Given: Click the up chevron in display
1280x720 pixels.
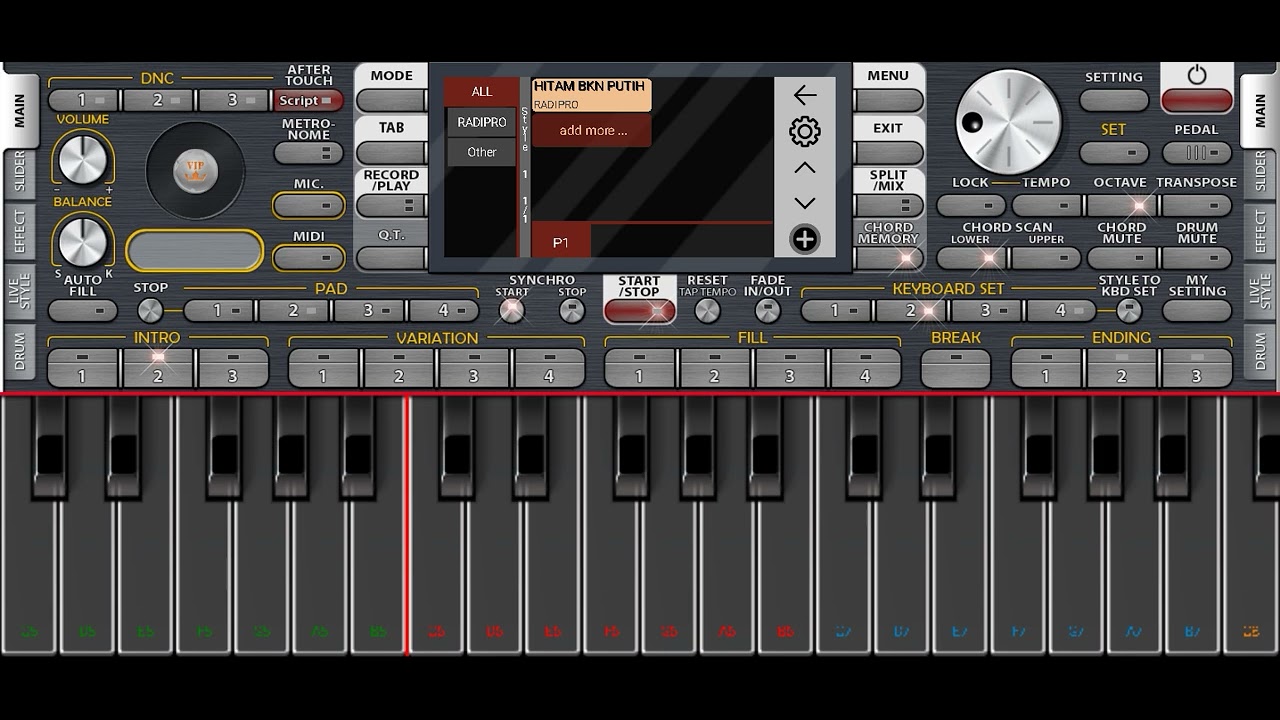Looking at the screenshot, I should (805, 168).
